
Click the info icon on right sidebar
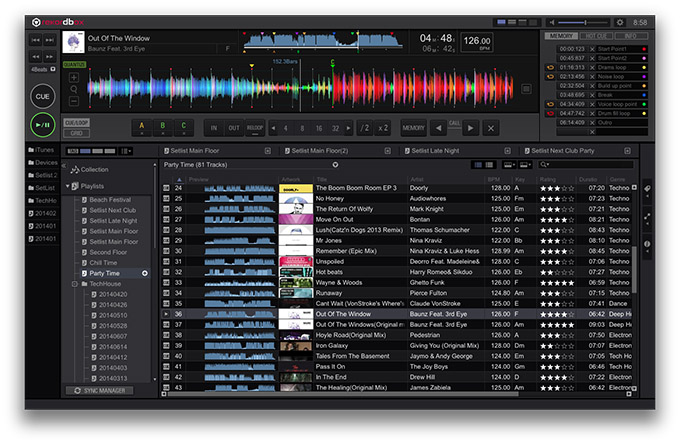click(646, 244)
